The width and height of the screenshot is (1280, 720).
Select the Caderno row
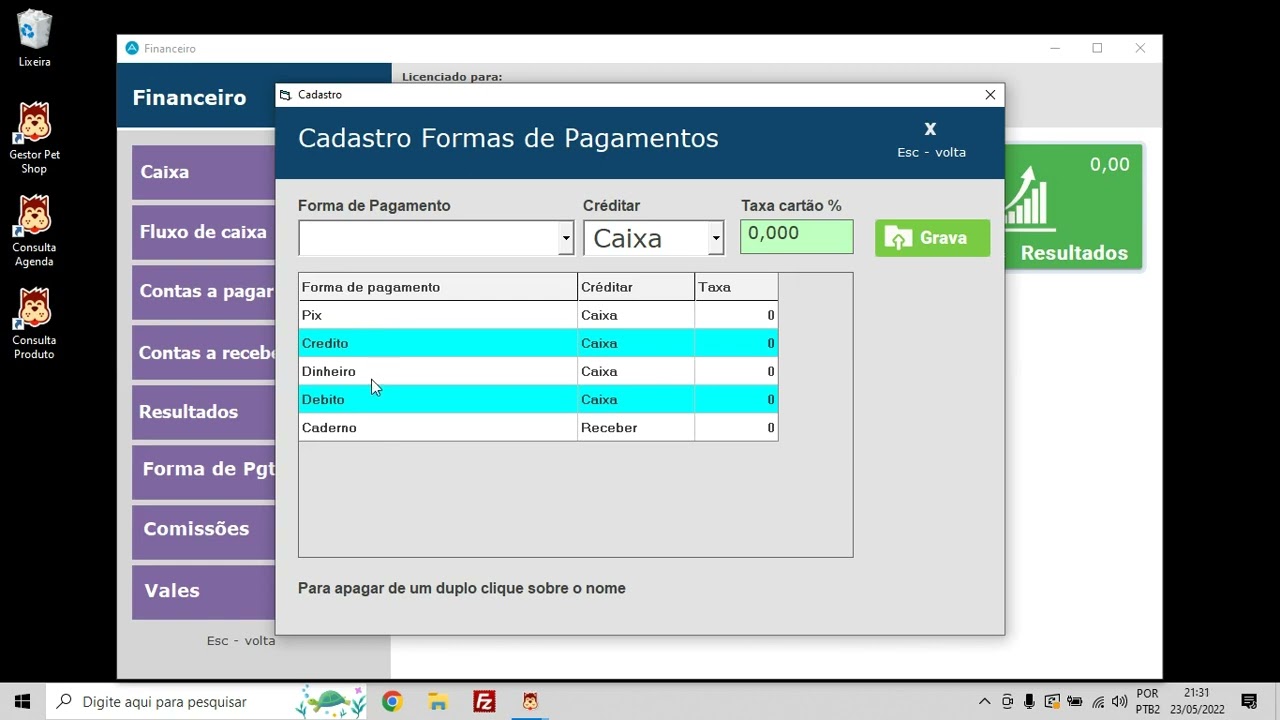coord(538,427)
